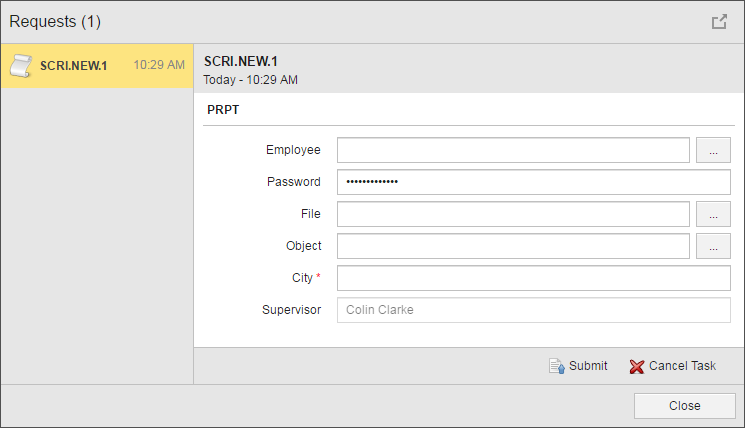Viewport: 745px width, 428px height.
Task: Focus the Employee text field
Action: [513, 150]
